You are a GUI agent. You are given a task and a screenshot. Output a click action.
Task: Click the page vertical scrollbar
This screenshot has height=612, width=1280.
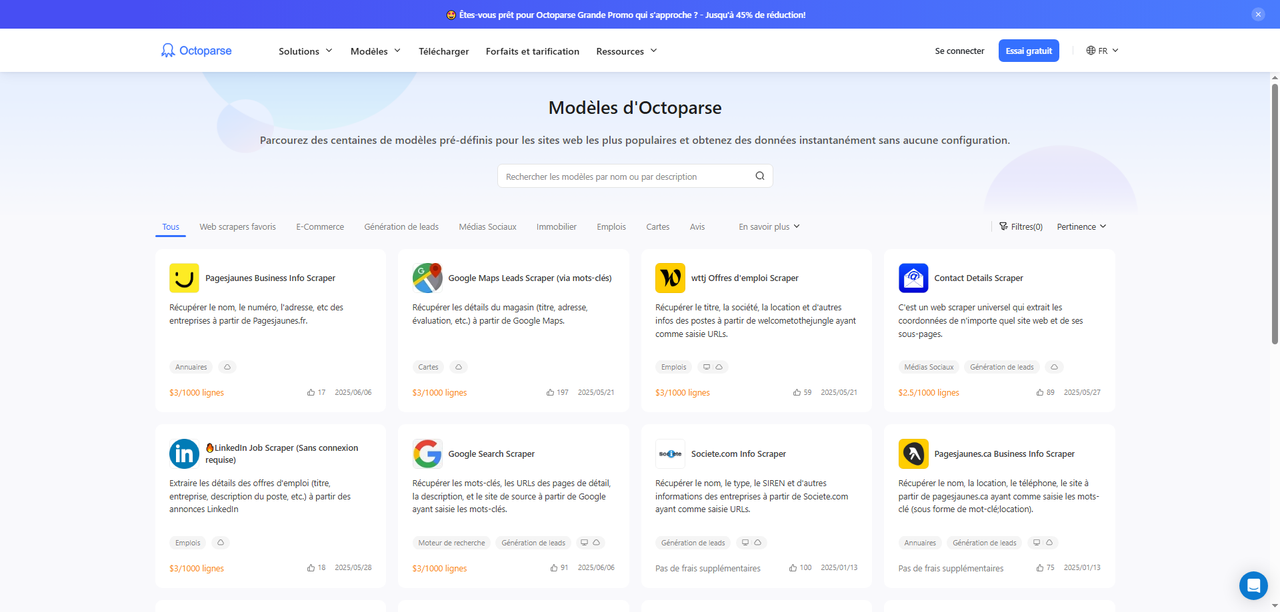pos(1274,215)
